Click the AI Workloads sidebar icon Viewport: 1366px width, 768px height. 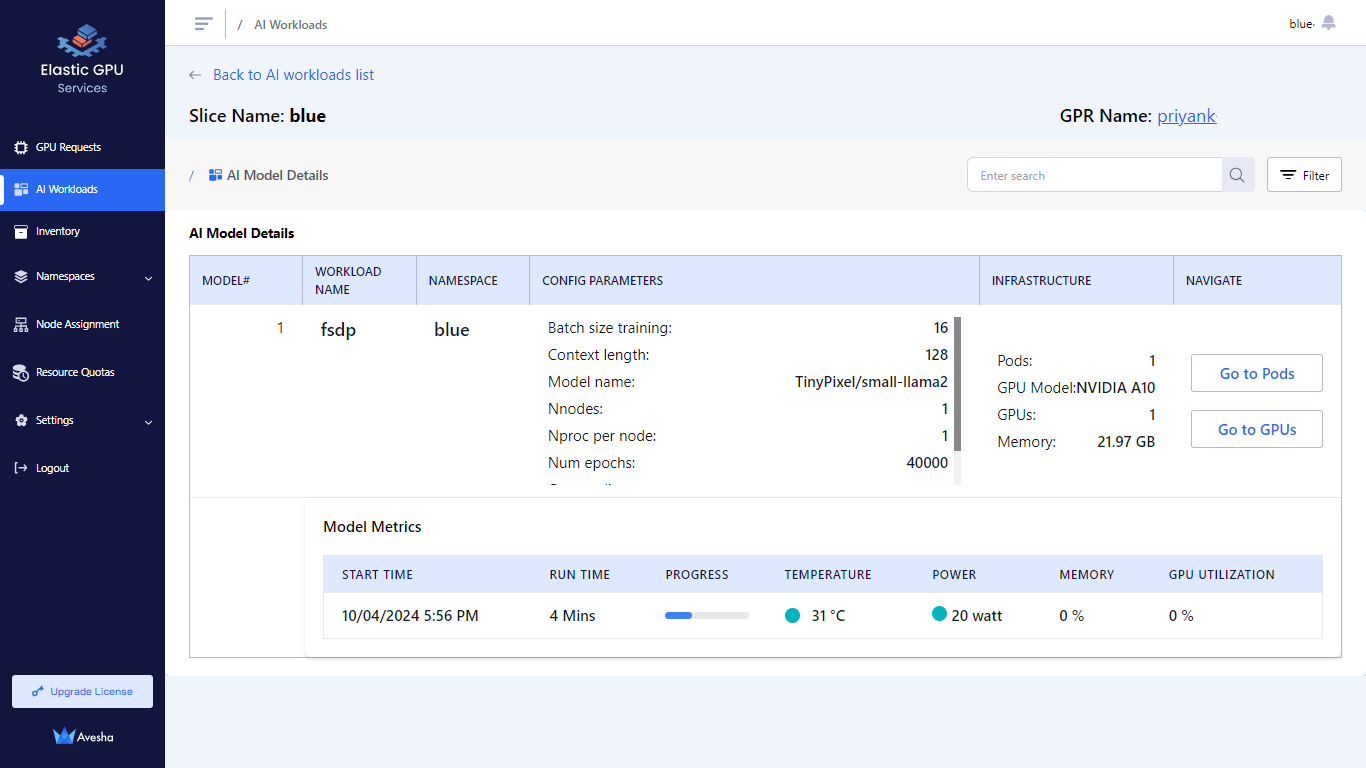[x=21, y=189]
